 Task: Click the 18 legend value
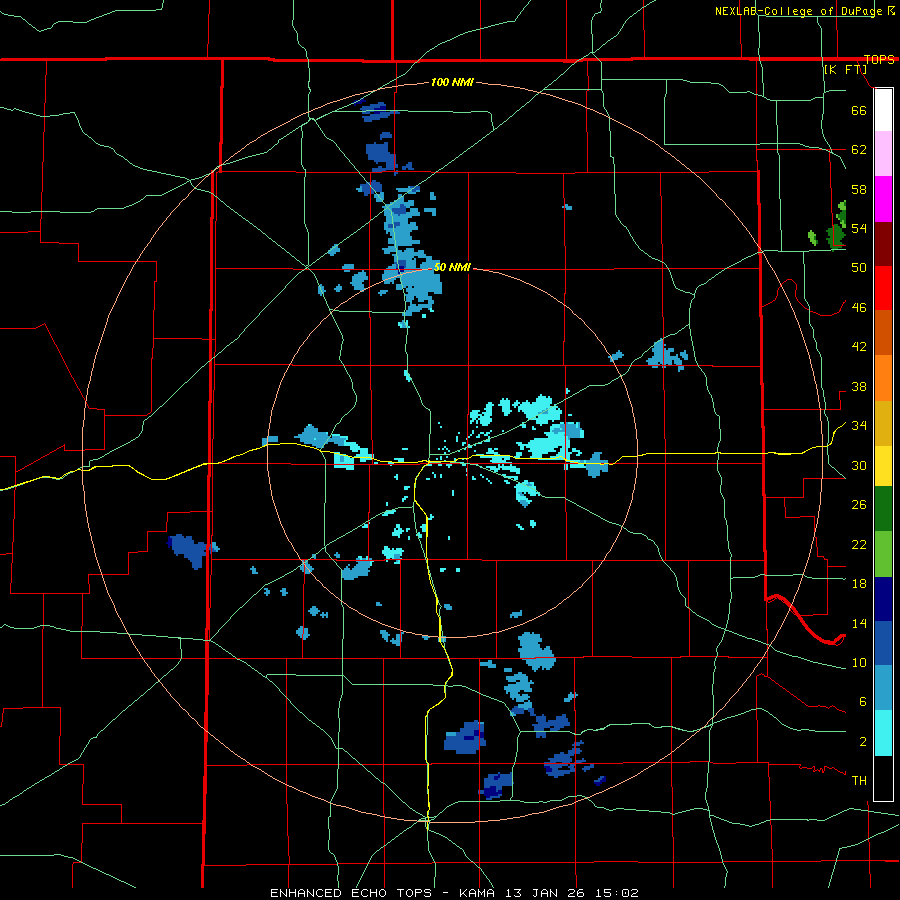click(x=859, y=584)
